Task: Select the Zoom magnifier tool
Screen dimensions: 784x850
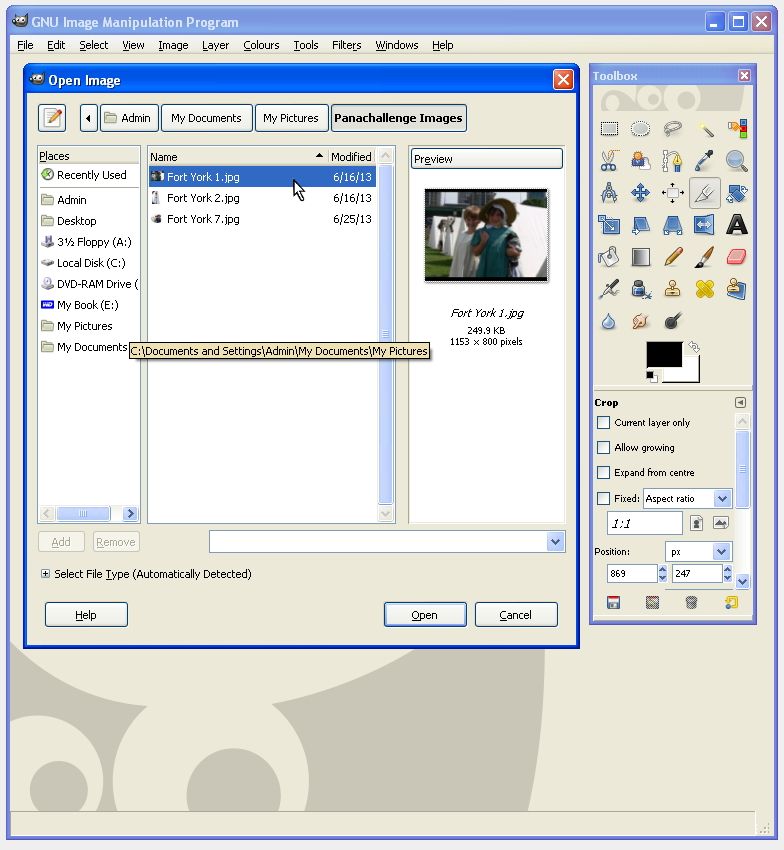Action: pos(736,161)
